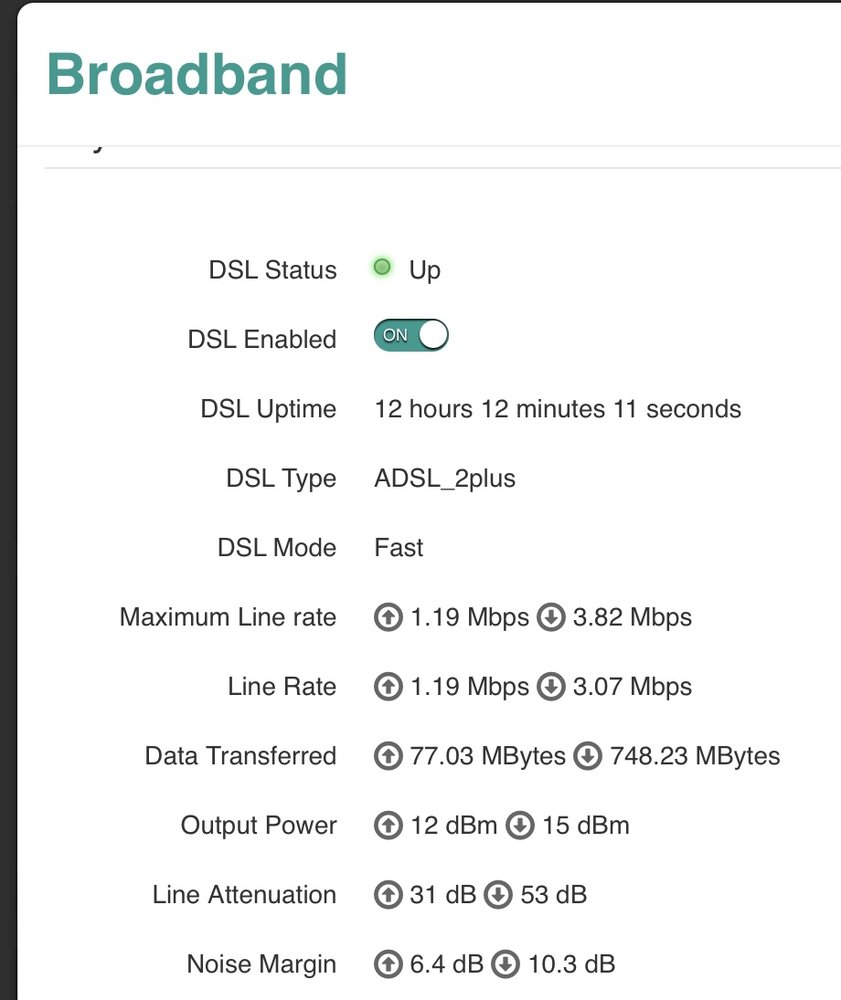Viewport: 841px width, 1000px height.
Task: Click the Maximum Line rate upload arrow icon
Action: (387, 618)
